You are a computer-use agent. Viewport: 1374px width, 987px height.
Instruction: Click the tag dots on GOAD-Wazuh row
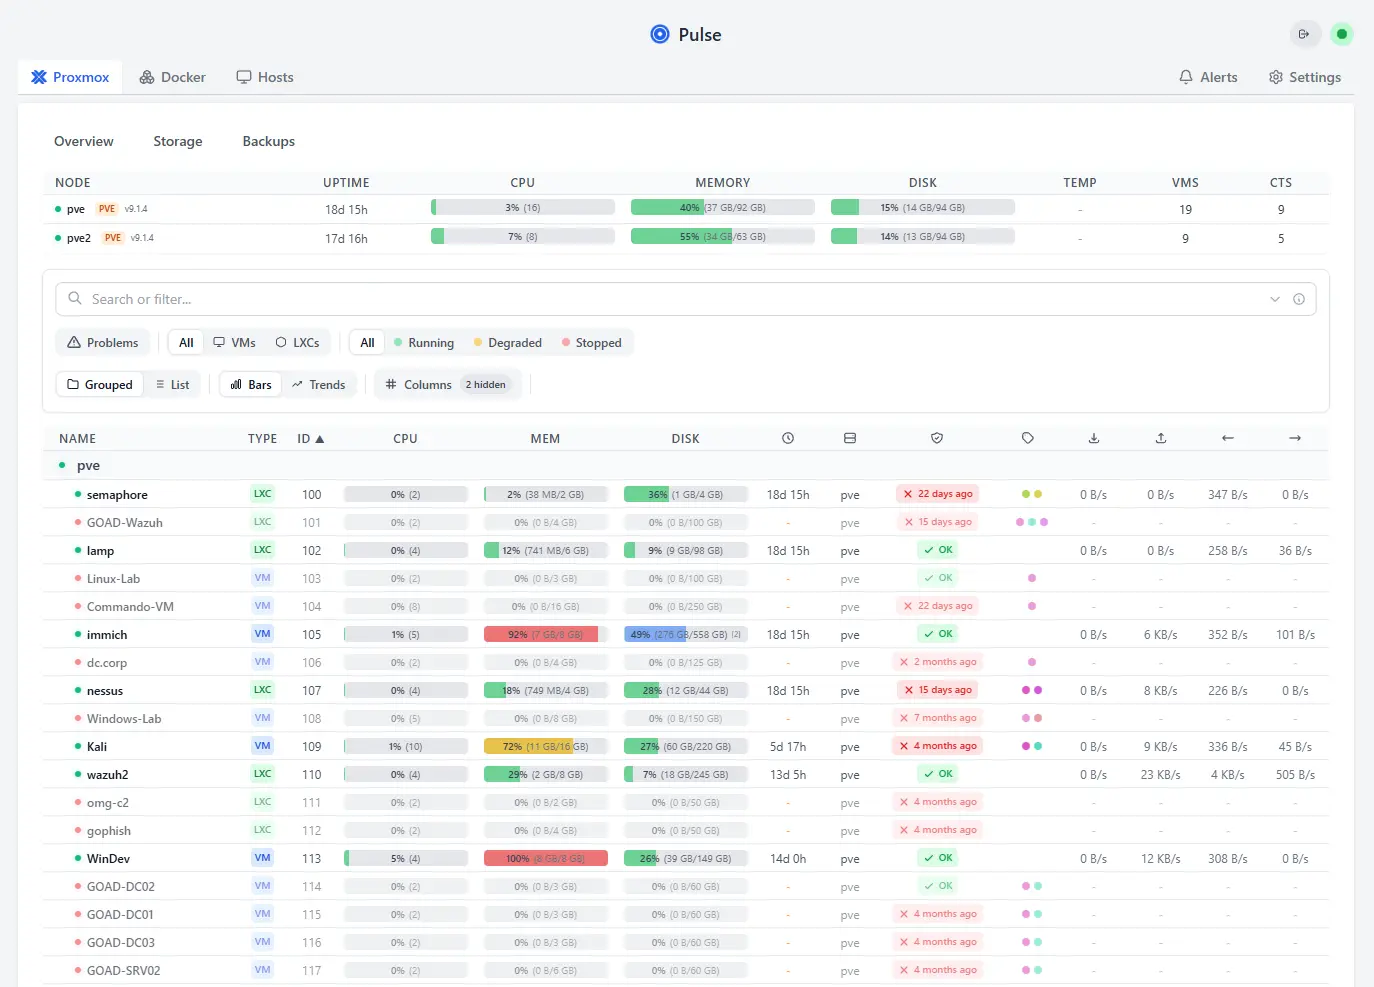(x=1032, y=522)
